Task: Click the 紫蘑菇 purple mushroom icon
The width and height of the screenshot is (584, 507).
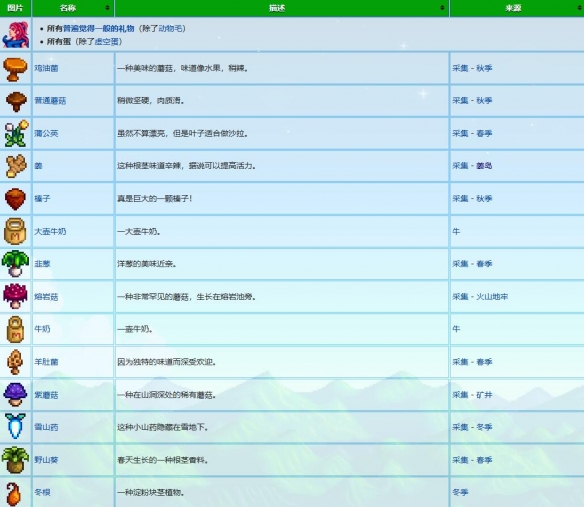Action: [15, 394]
